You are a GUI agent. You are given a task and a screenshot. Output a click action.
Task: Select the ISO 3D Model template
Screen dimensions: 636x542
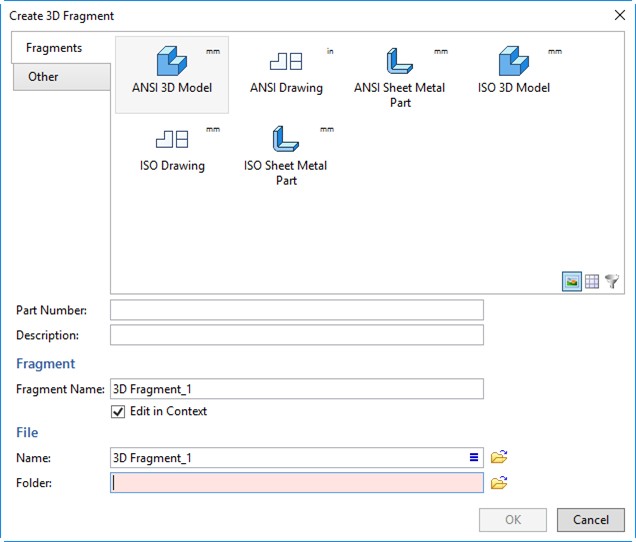point(513,72)
